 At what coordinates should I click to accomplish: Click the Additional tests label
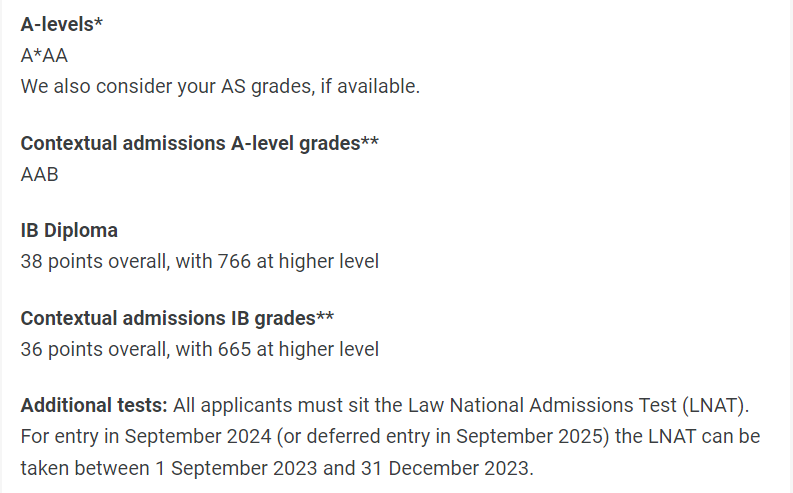(94, 406)
